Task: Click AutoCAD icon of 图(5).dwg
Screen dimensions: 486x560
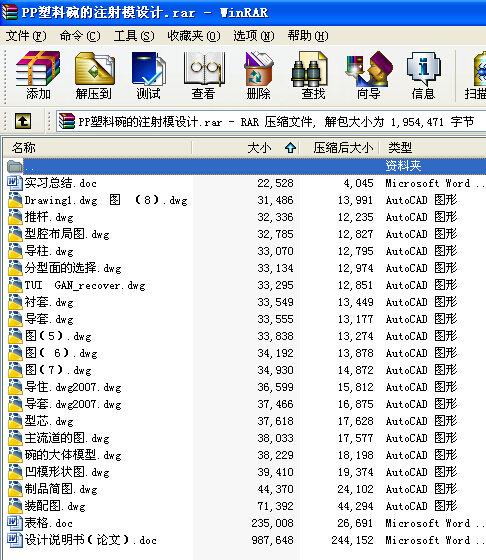Action: point(15,336)
